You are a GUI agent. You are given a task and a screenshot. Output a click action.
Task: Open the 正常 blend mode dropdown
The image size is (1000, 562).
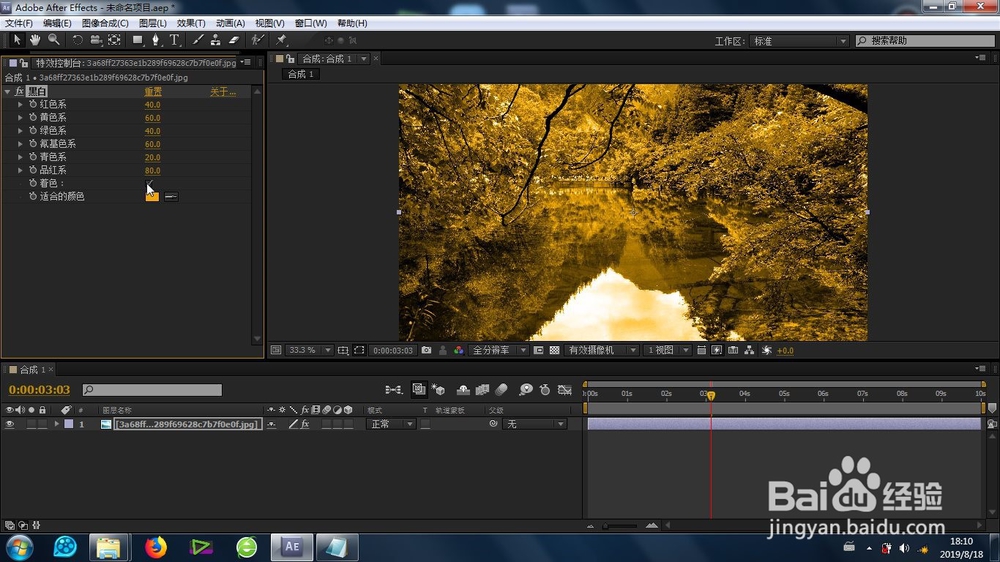391,424
